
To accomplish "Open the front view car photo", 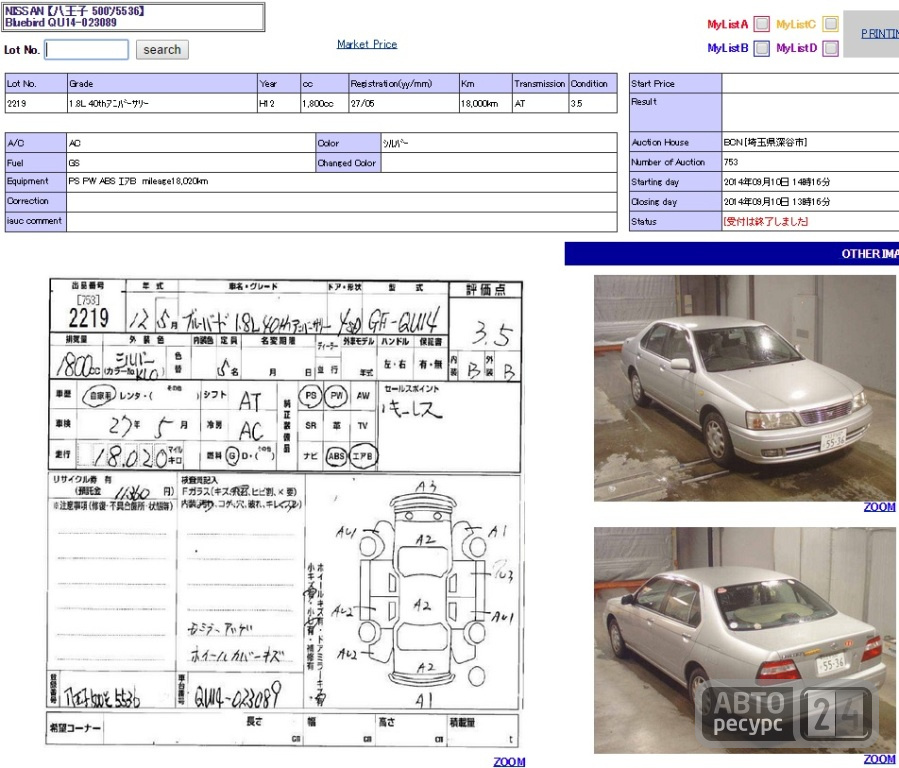I will click(744, 388).
